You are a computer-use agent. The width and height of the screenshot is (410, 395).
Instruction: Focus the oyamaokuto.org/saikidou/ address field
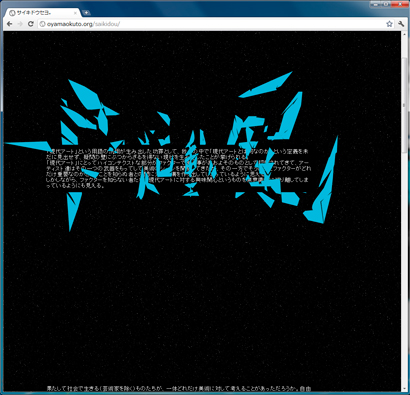[213, 24]
